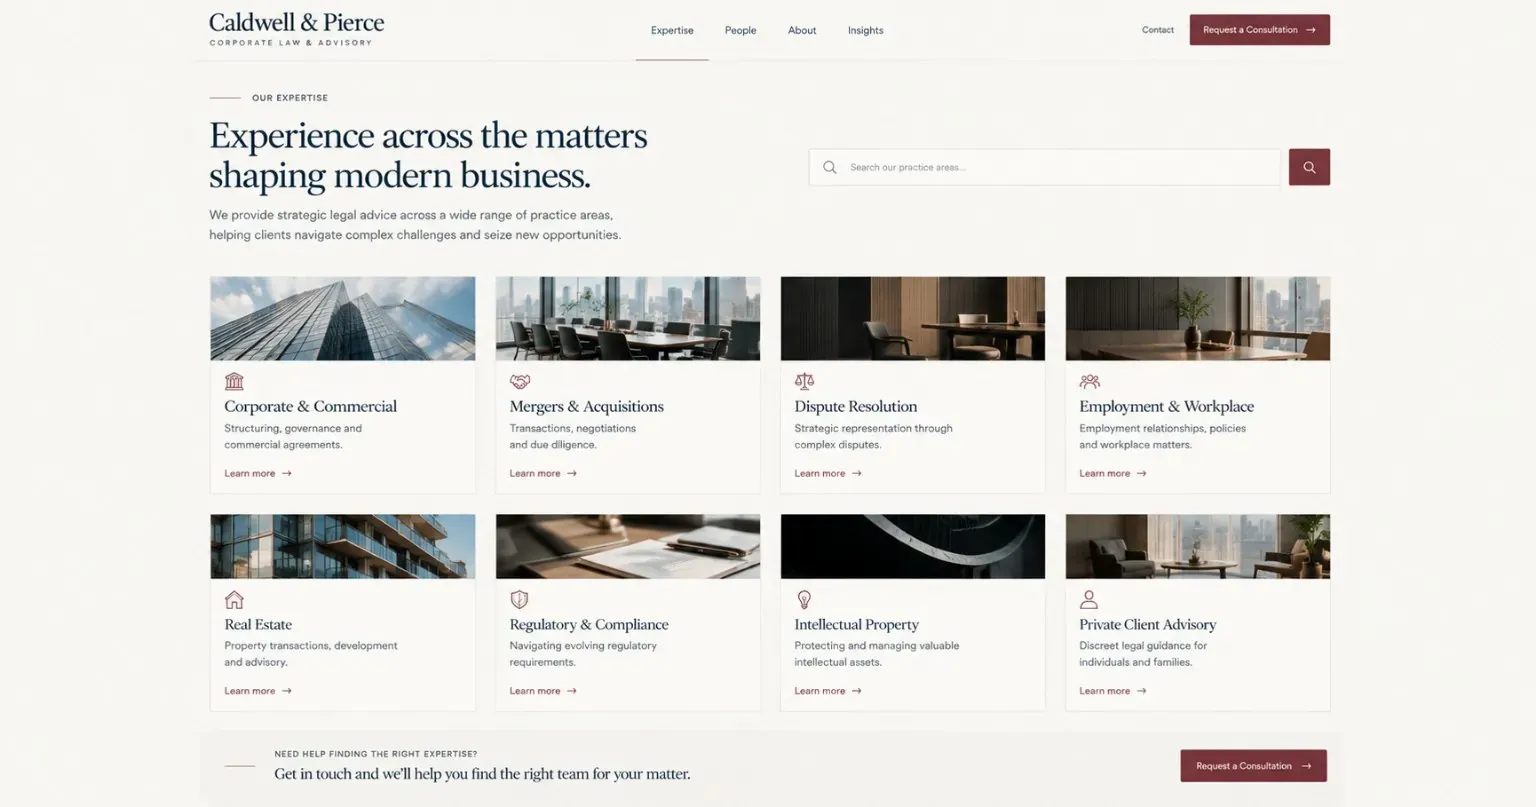1536x807 pixels.
Task: Open the lounge image for Private Client Advisory
Action: (x=1198, y=546)
